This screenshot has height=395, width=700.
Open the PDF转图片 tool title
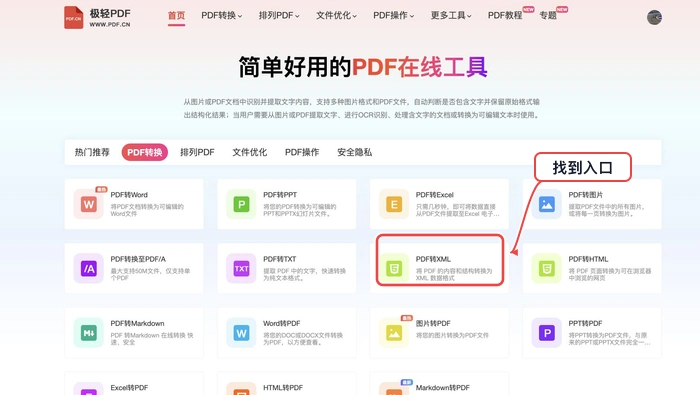[585, 195]
